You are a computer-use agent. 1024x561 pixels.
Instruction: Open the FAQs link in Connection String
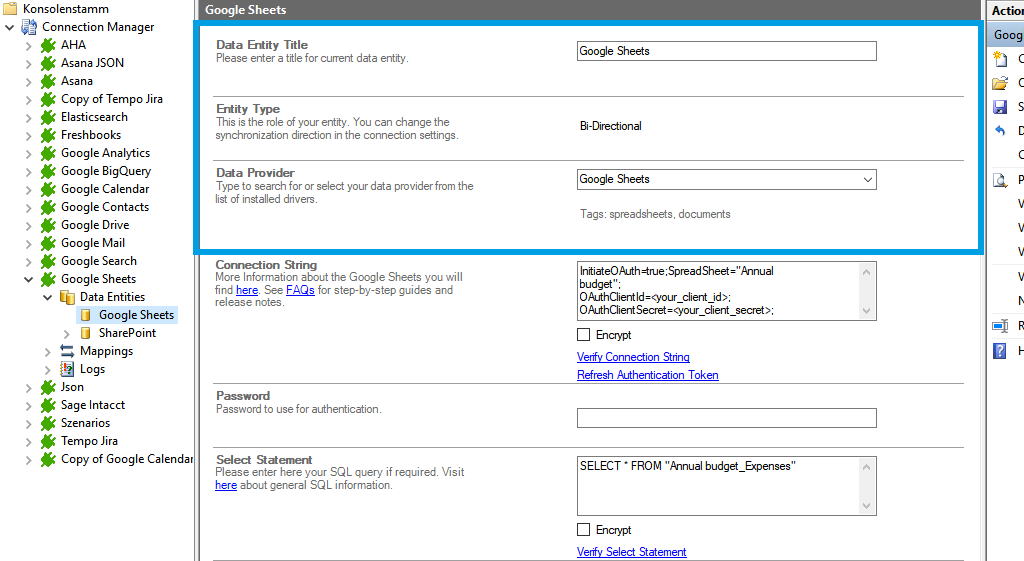[300, 290]
